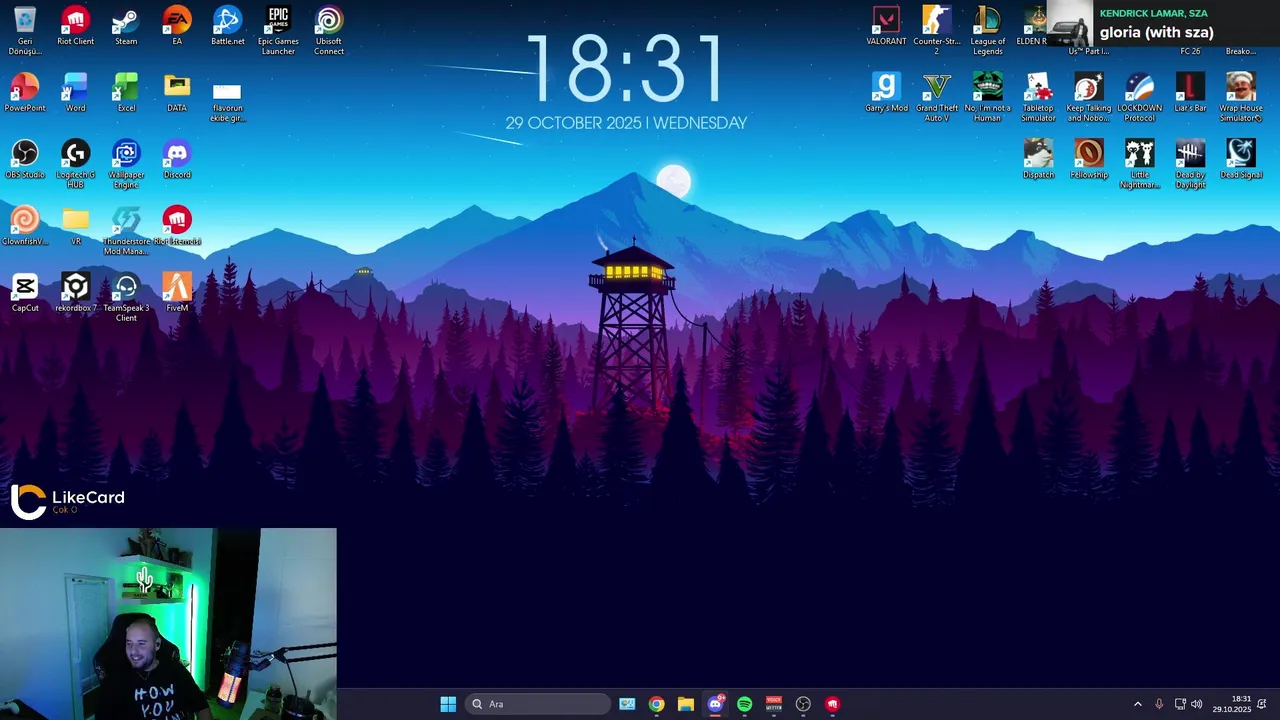Open the Voicemeeter taskbar icon
Viewport: 1280px width, 720px height.
pos(774,704)
